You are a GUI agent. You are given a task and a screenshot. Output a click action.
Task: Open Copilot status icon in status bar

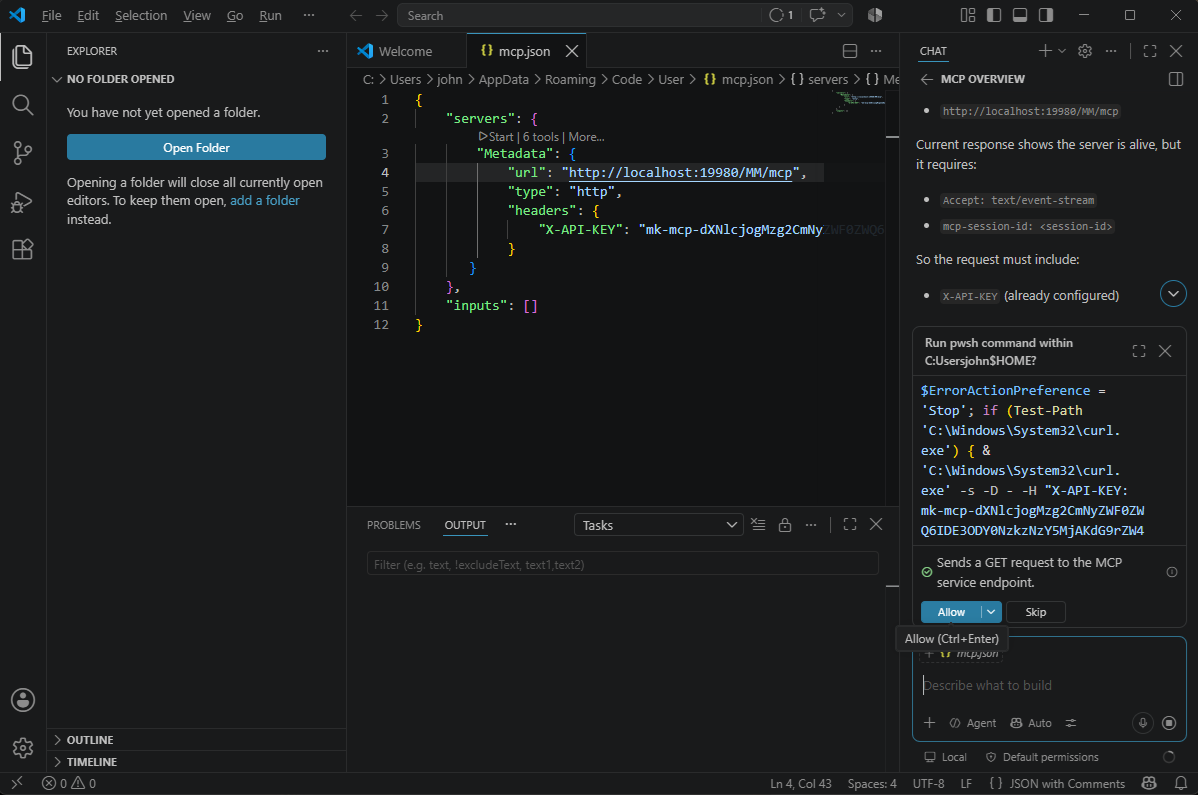[1149, 784]
